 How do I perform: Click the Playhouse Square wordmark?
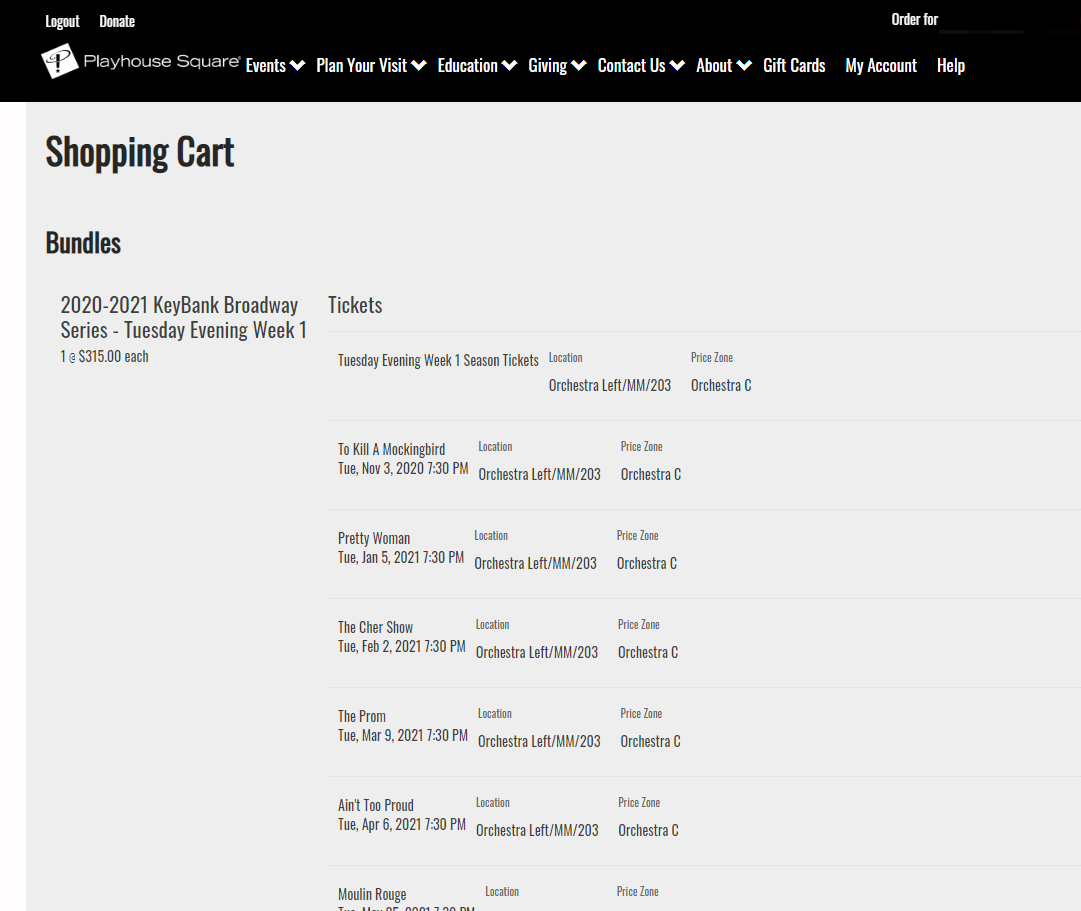point(162,61)
